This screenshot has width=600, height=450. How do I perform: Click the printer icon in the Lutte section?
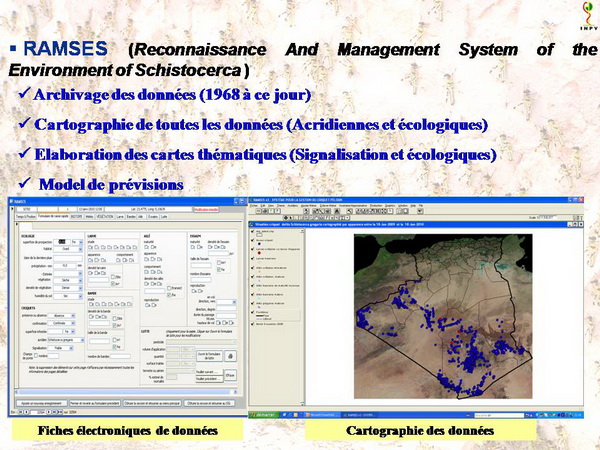click(x=230, y=356)
